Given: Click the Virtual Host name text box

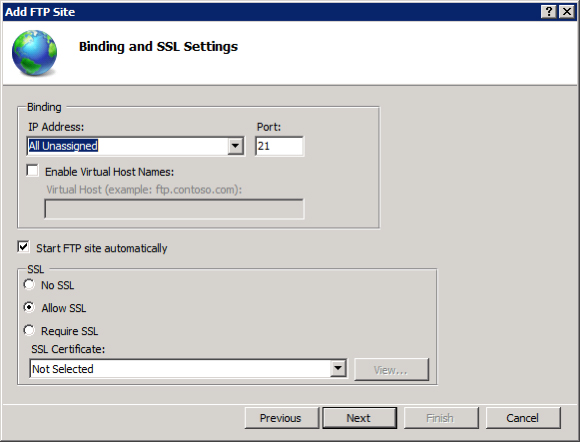Looking at the screenshot, I should pos(174,209).
